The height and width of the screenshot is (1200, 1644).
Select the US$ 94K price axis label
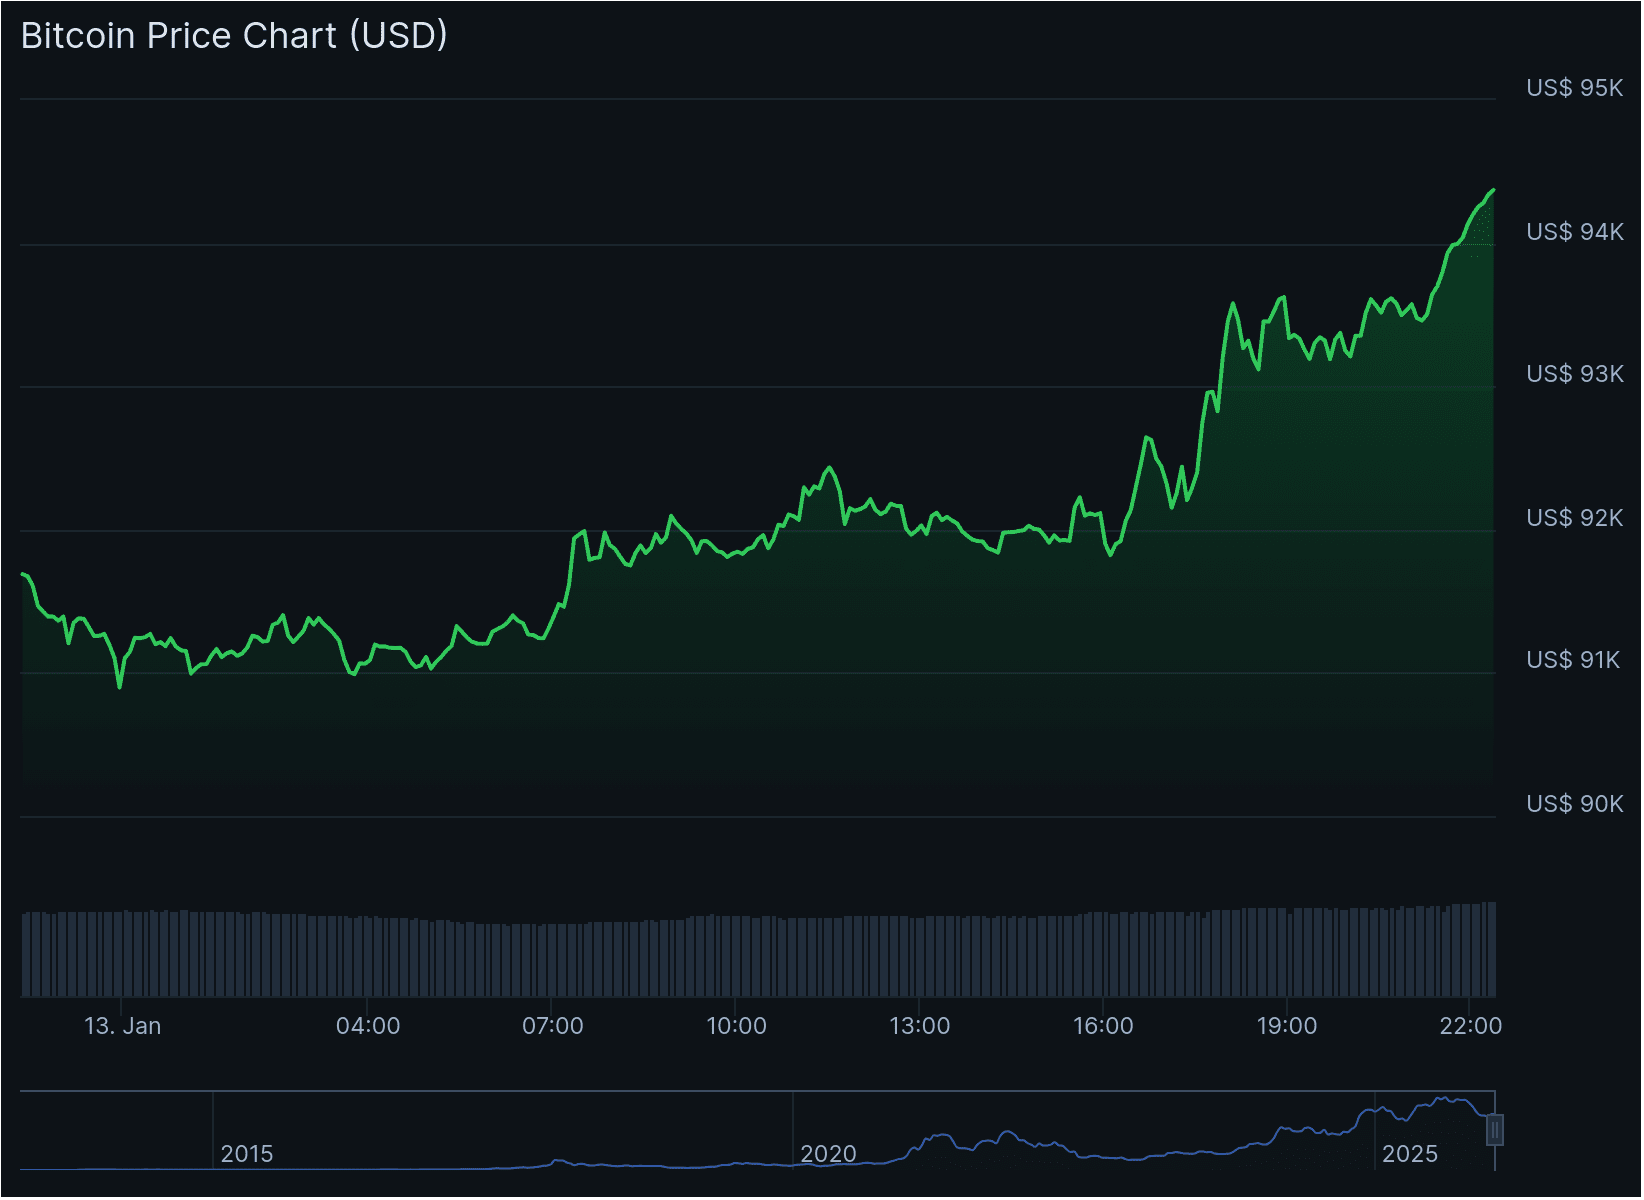pyautogui.click(x=1573, y=231)
